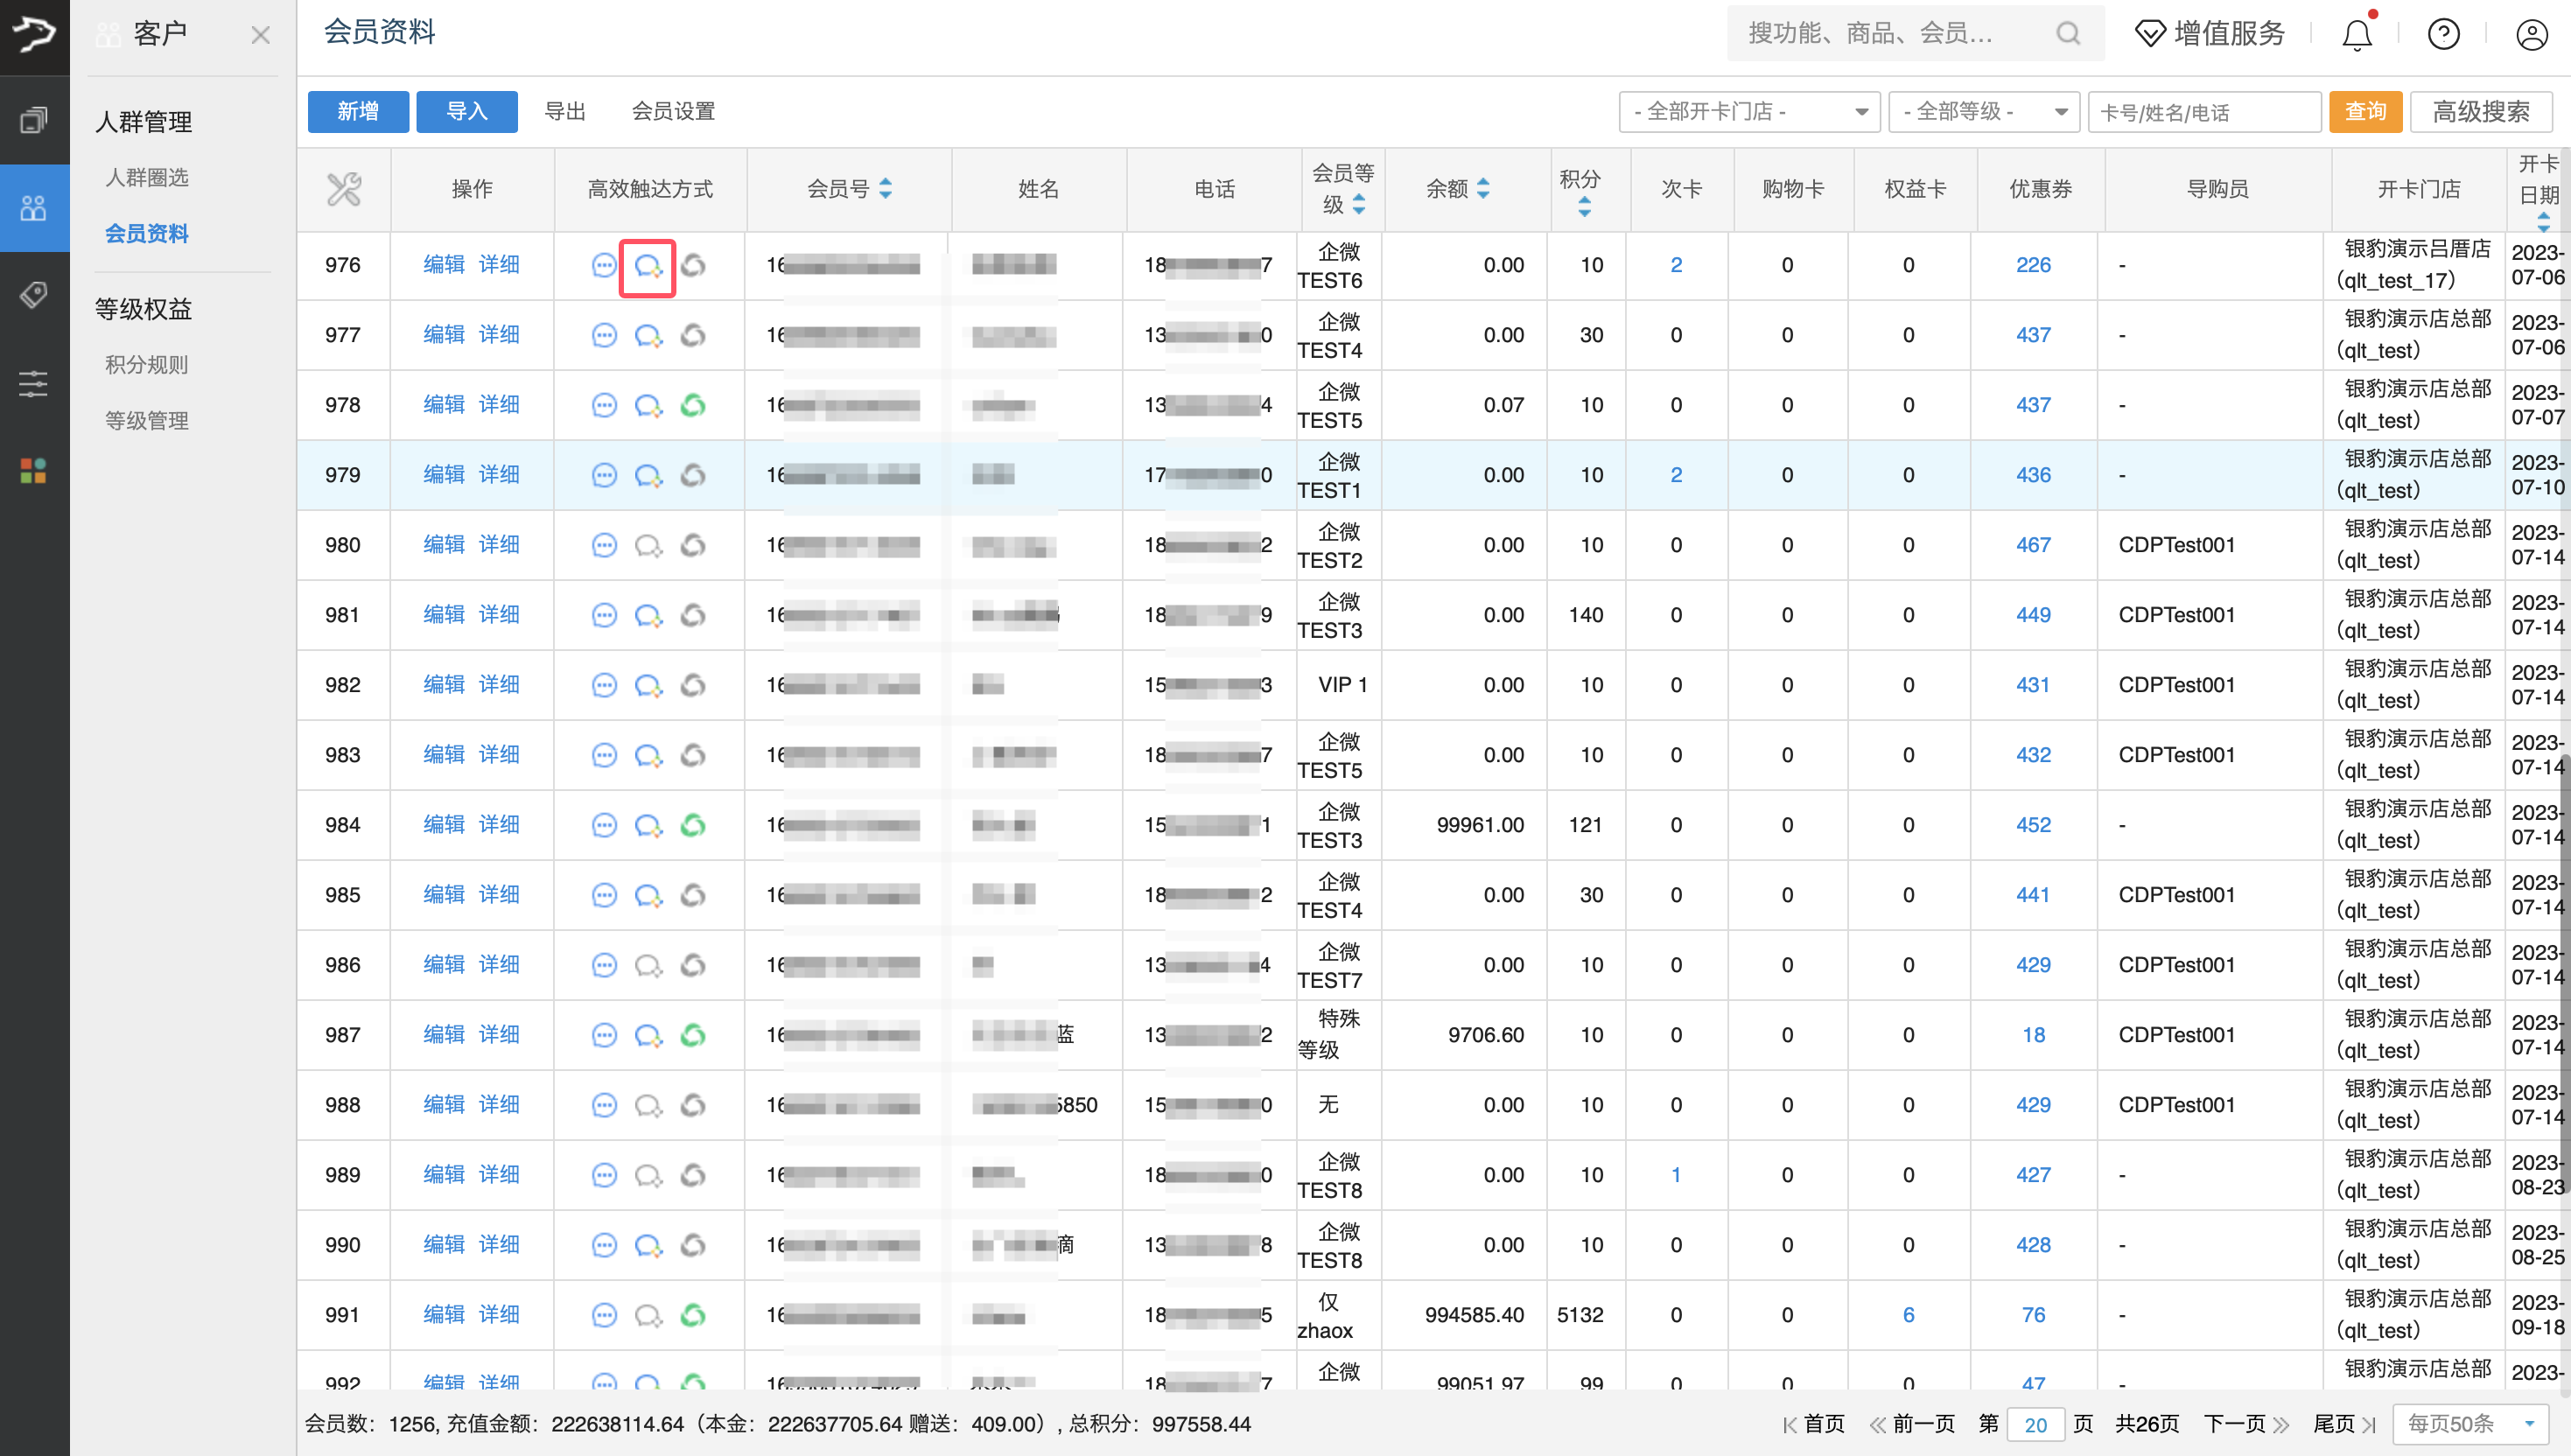Click the notification bell icon
This screenshot has height=1456, width=2571.
click(x=2357, y=35)
